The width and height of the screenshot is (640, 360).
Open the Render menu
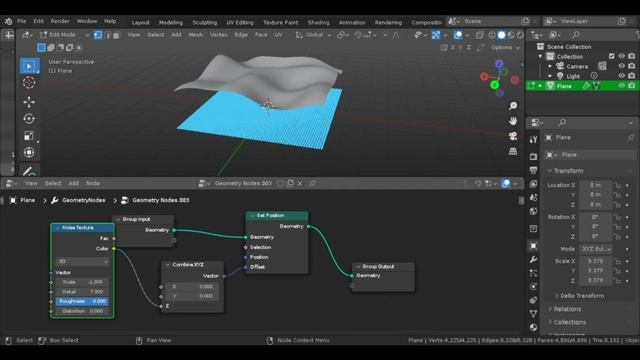click(x=60, y=21)
